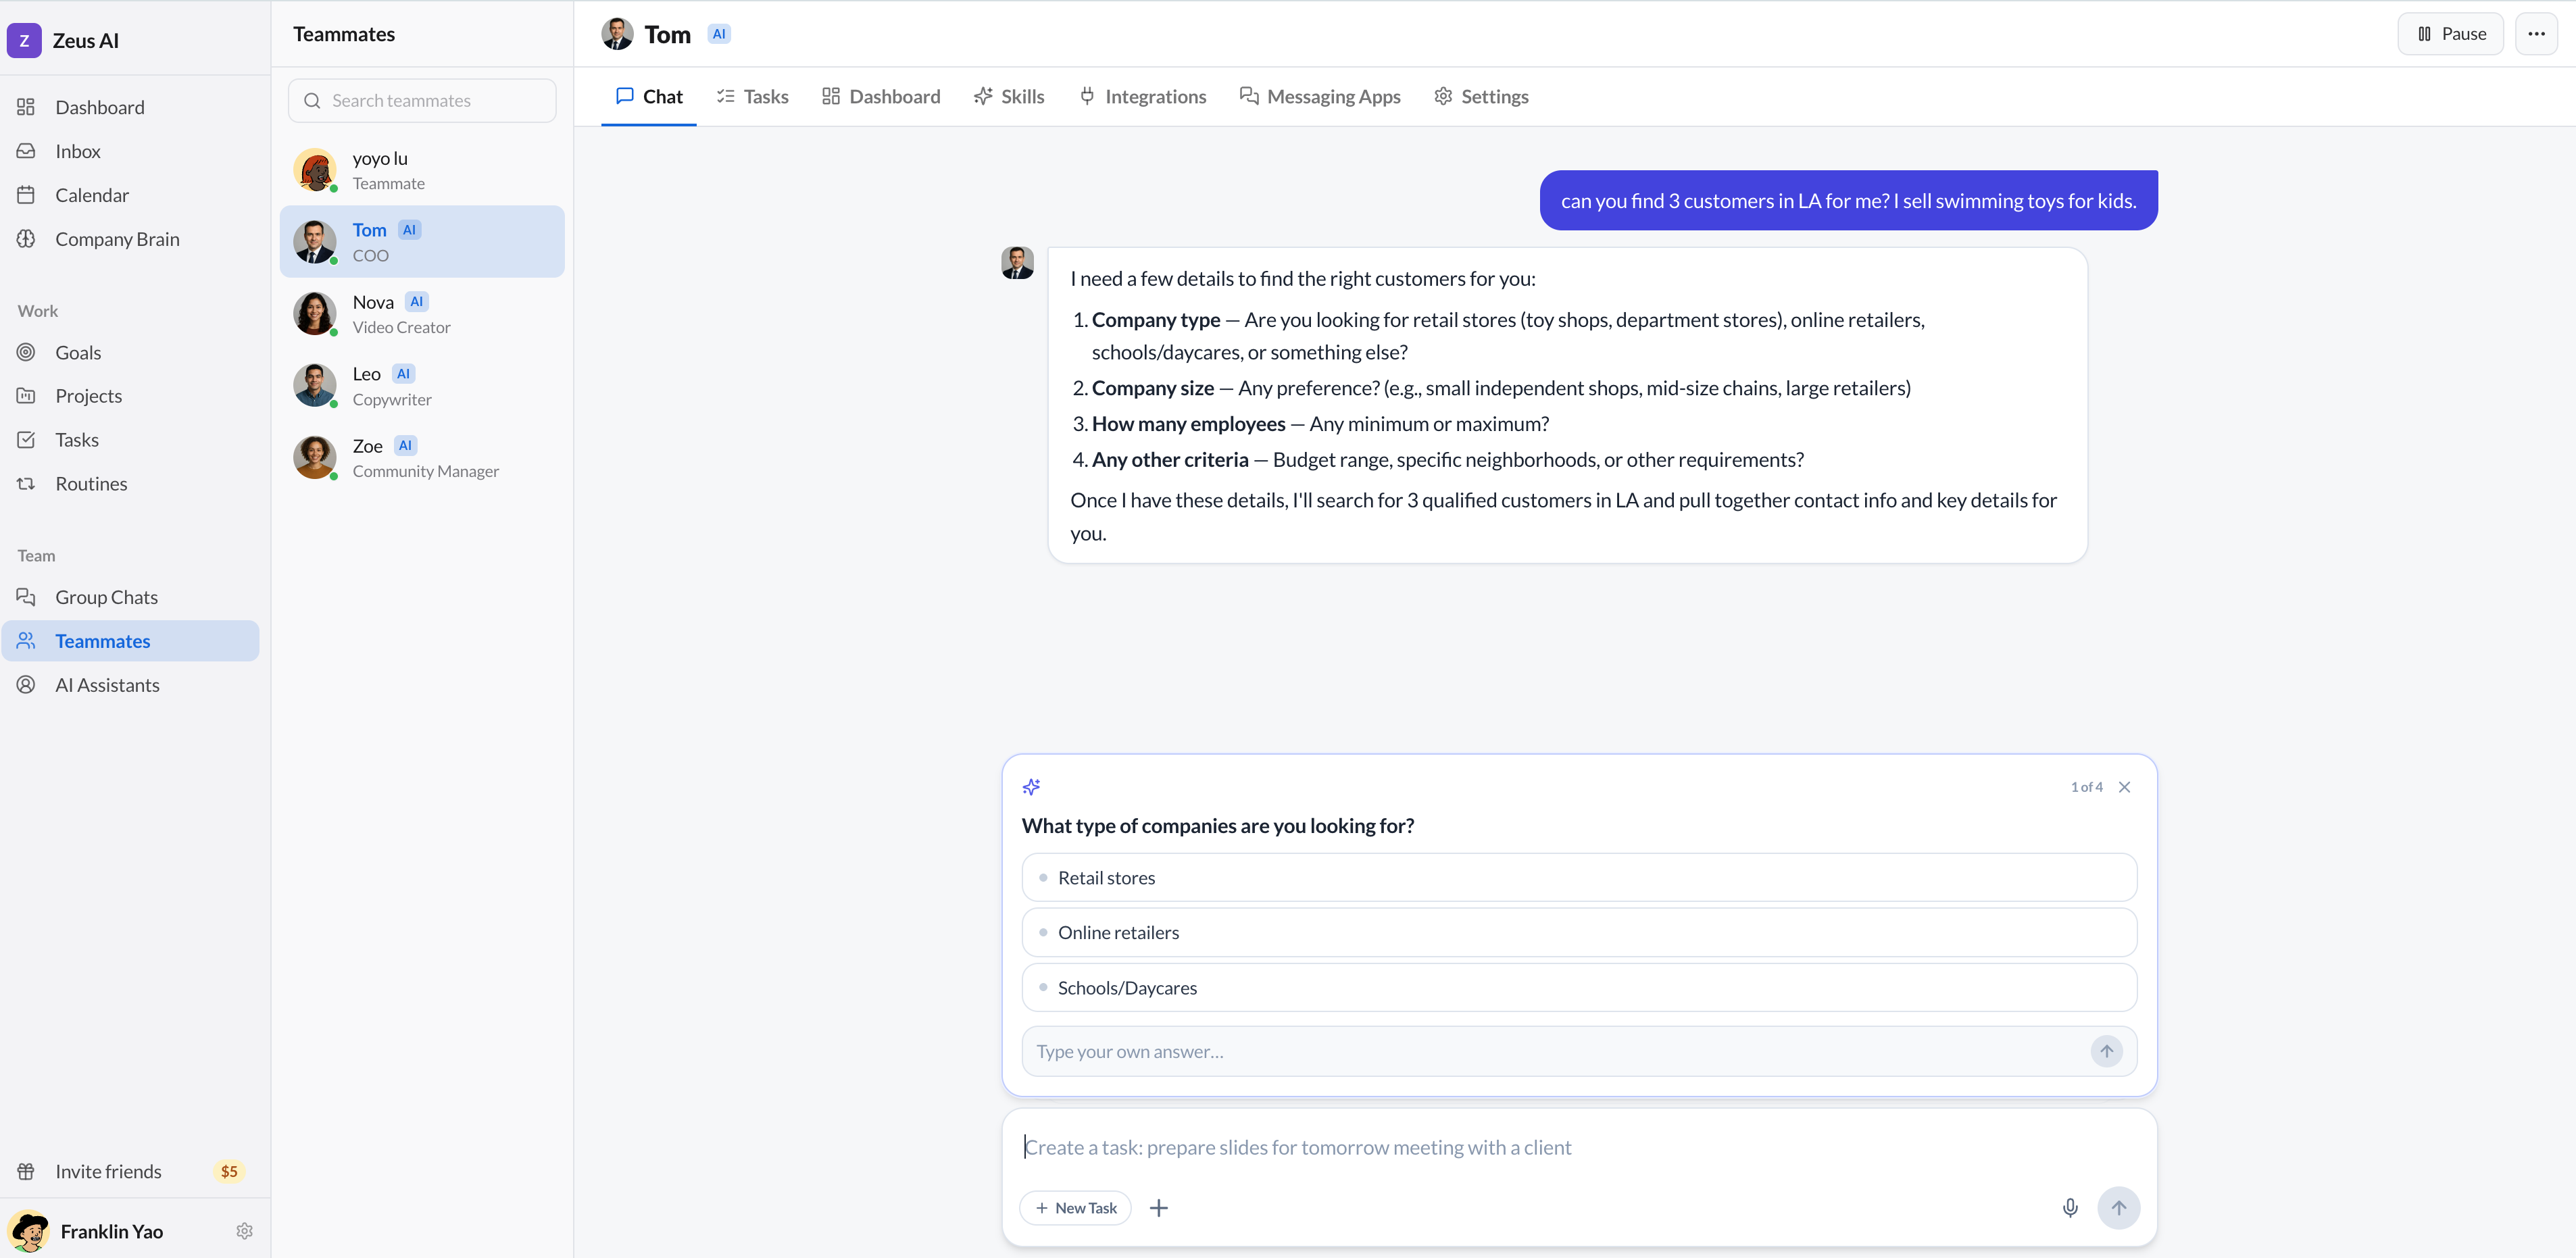Go to Calendar in the sidebar
Viewport: 2576px width, 1258px height.
coord(130,195)
